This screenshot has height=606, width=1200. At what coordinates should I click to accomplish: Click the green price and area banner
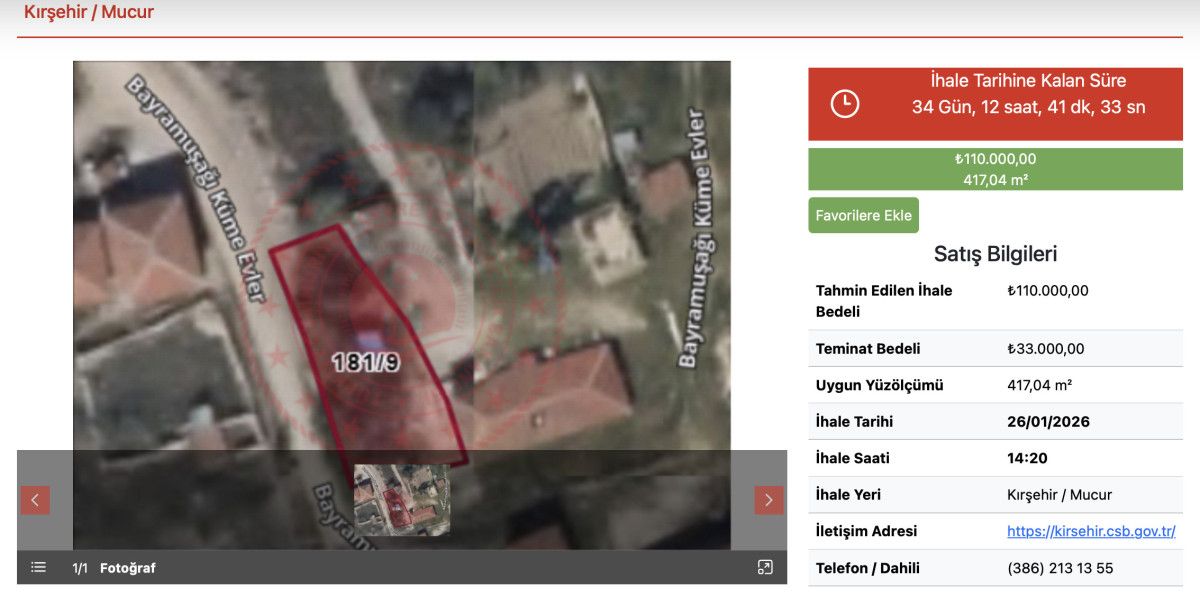(x=995, y=169)
